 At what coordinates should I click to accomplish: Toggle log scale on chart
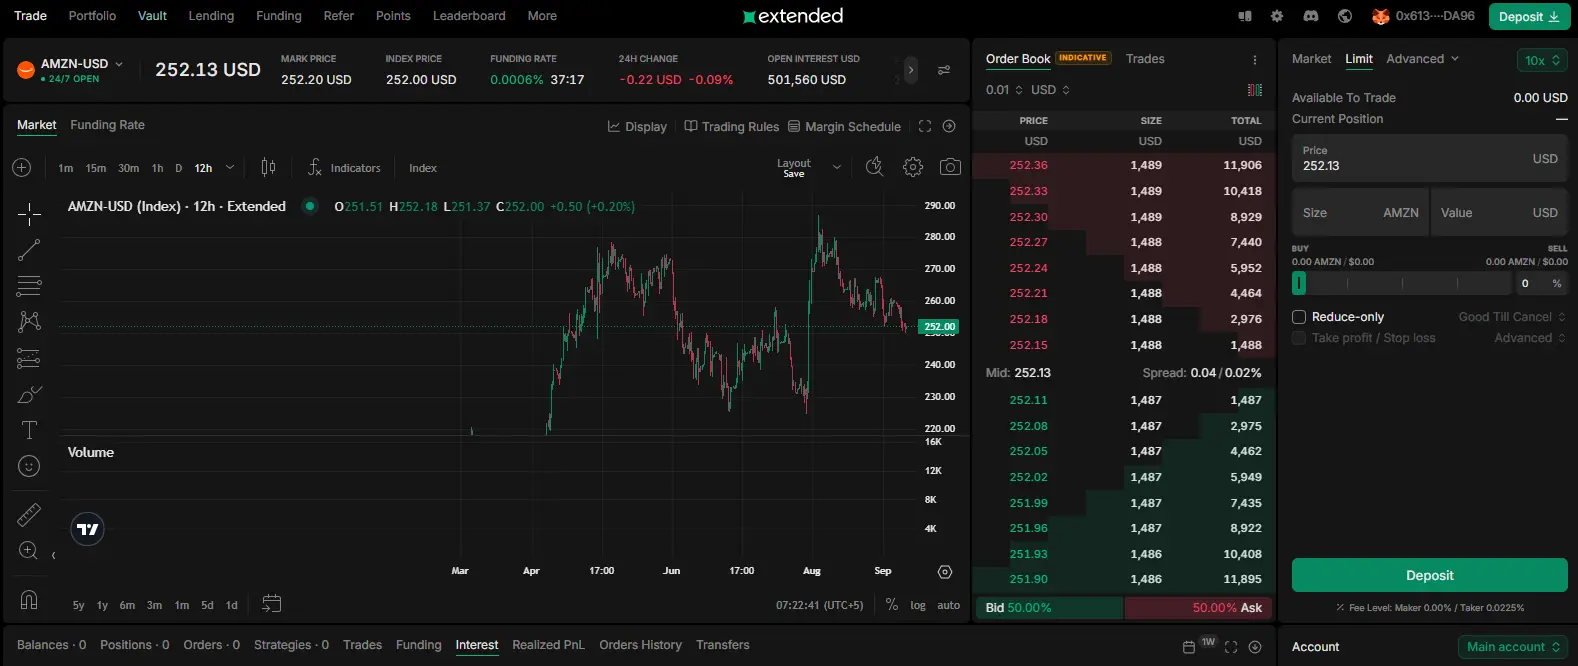918,605
